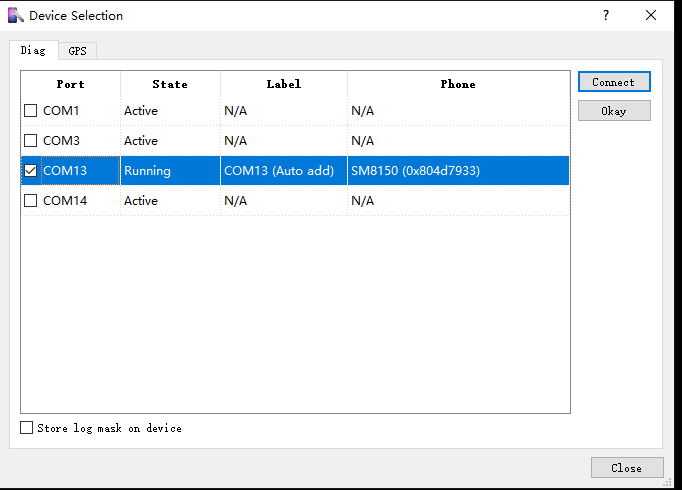Tick the COM14 port checkbox

[x=30, y=201]
